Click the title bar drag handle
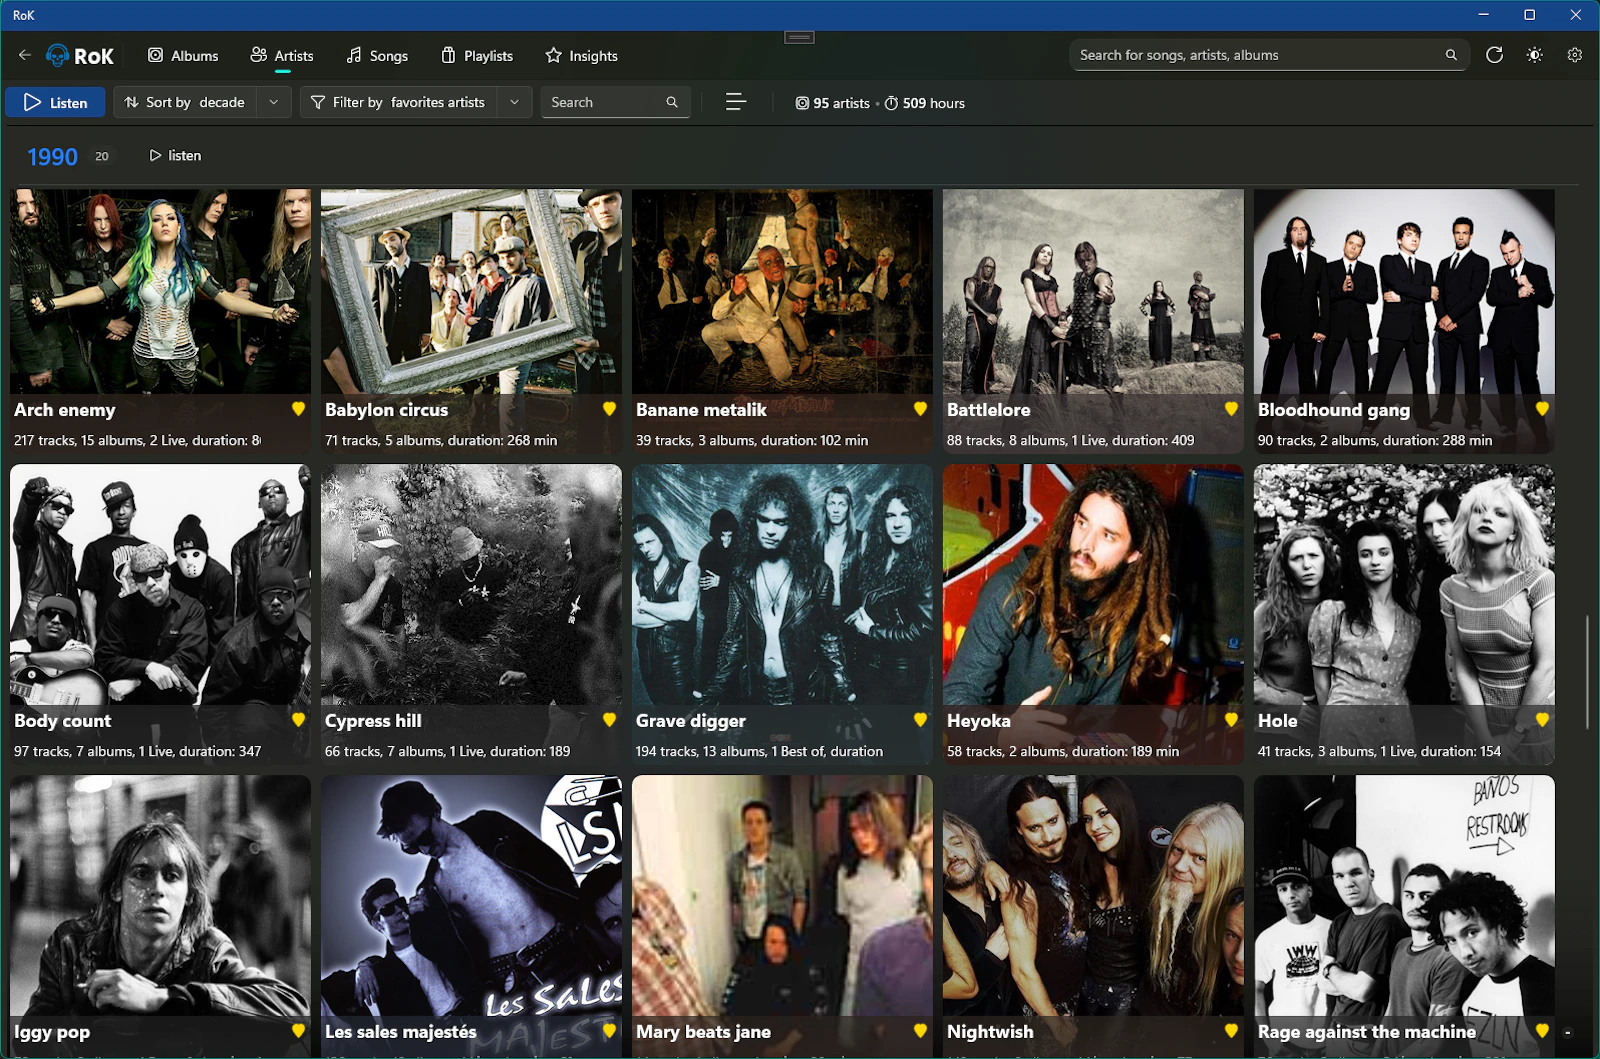Screen dimensions: 1600x1059 (799, 37)
